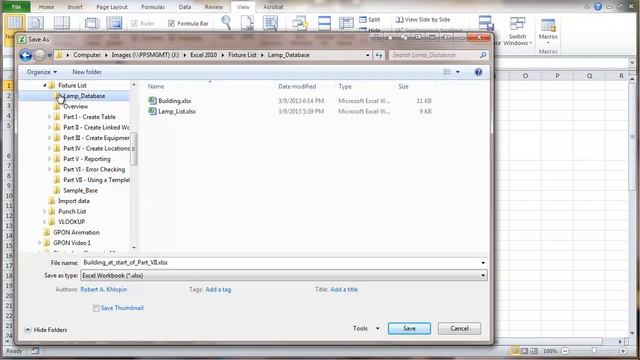
Task: Switch to the Insert ribbon tab
Action: pyautogui.click(x=75, y=7)
